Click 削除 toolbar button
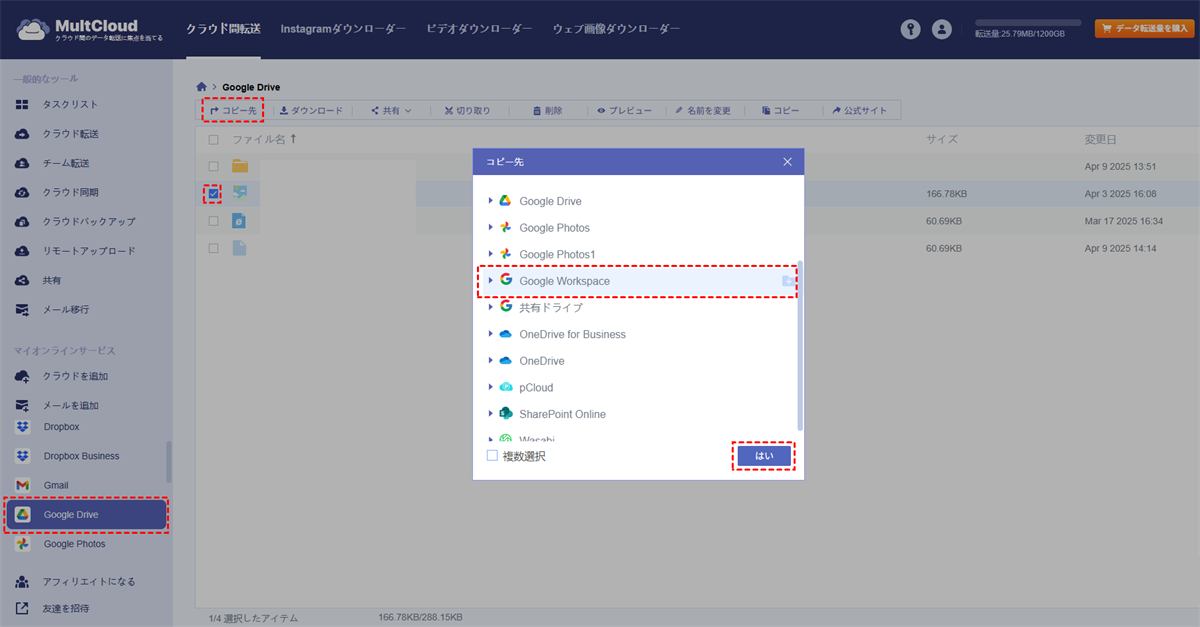Screen dimensions: 1200x627 (x=547, y=111)
